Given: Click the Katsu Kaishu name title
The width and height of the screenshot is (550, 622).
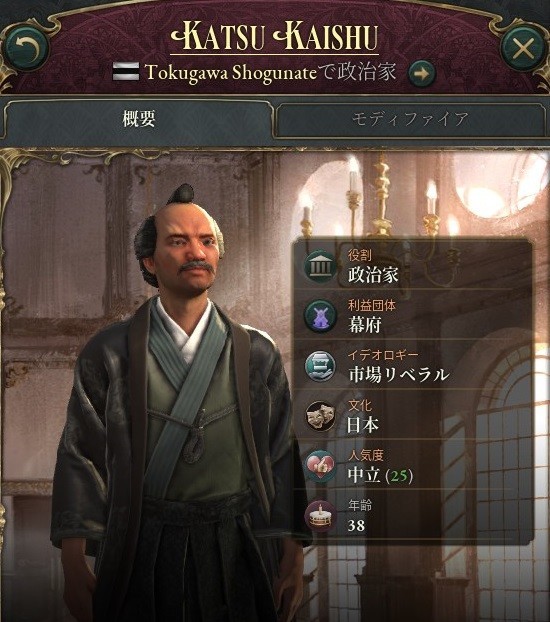Looking at the screenshot, I should [x=274, y=37].
